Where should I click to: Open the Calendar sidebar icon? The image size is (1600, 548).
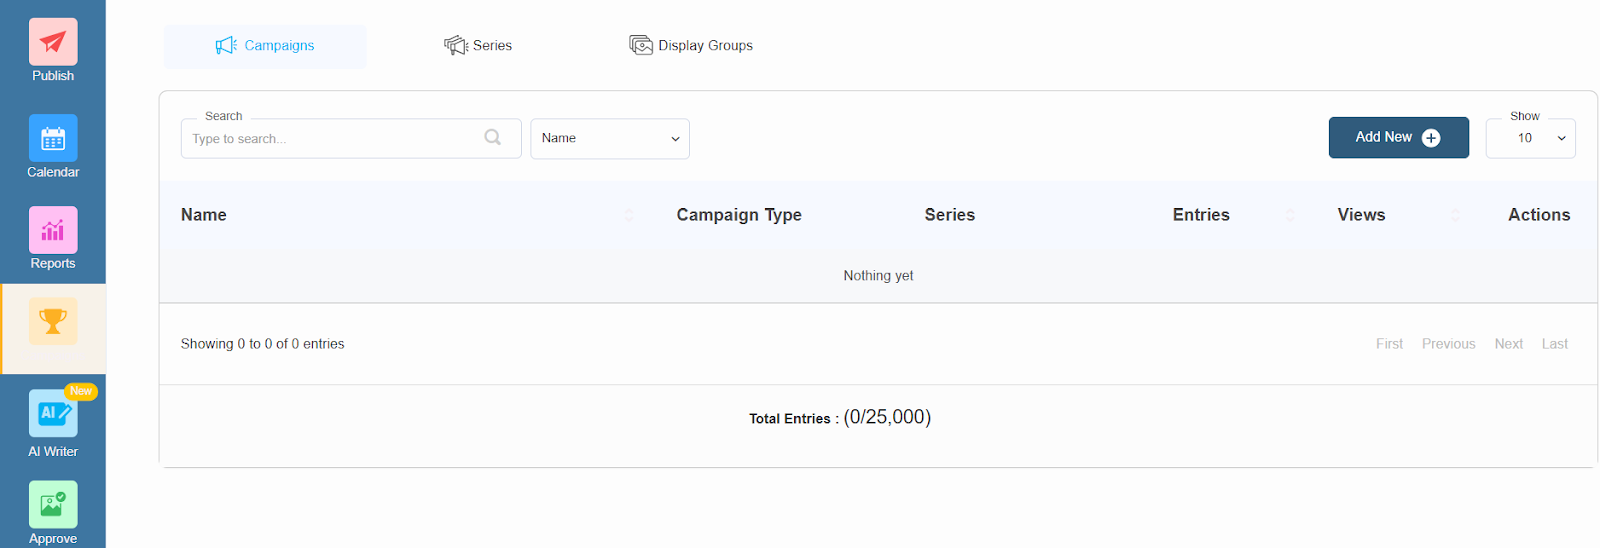(53, 139)
